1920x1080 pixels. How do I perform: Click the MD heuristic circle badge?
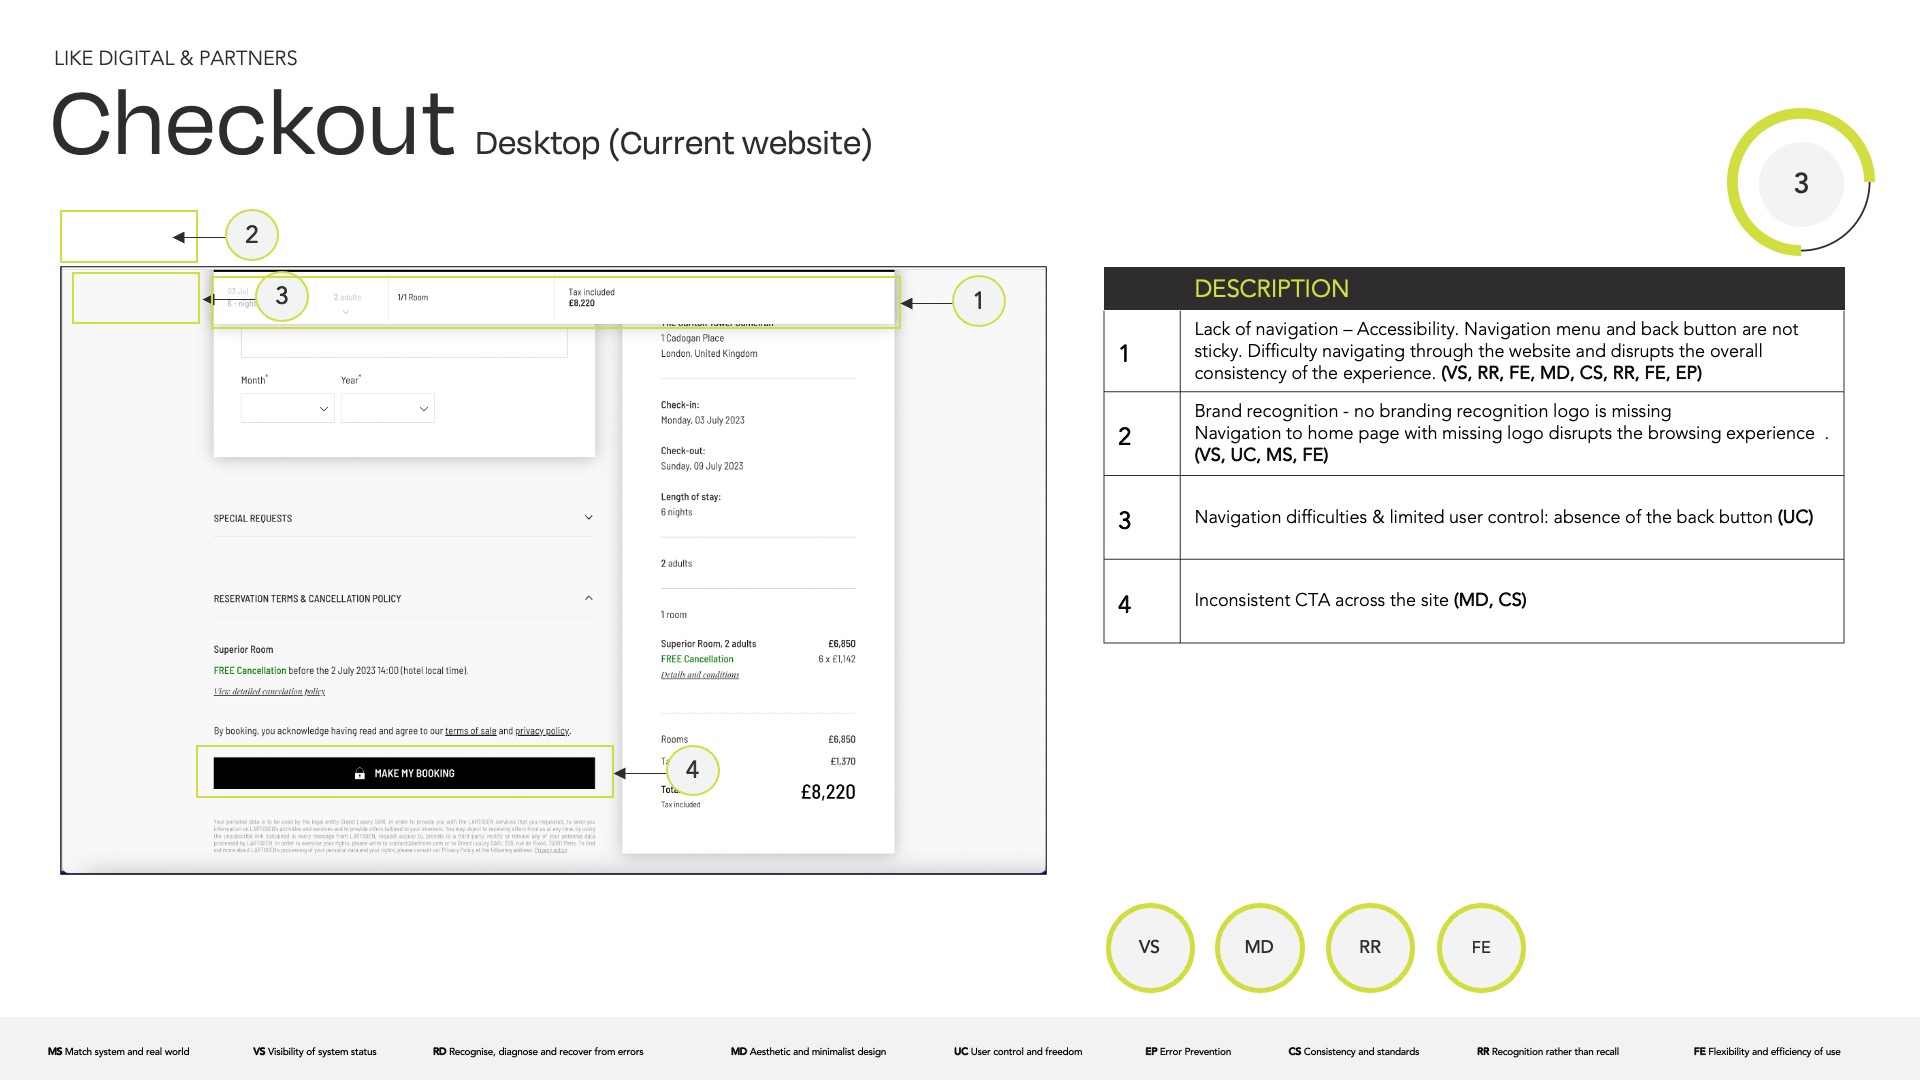tap(1259, 947)
